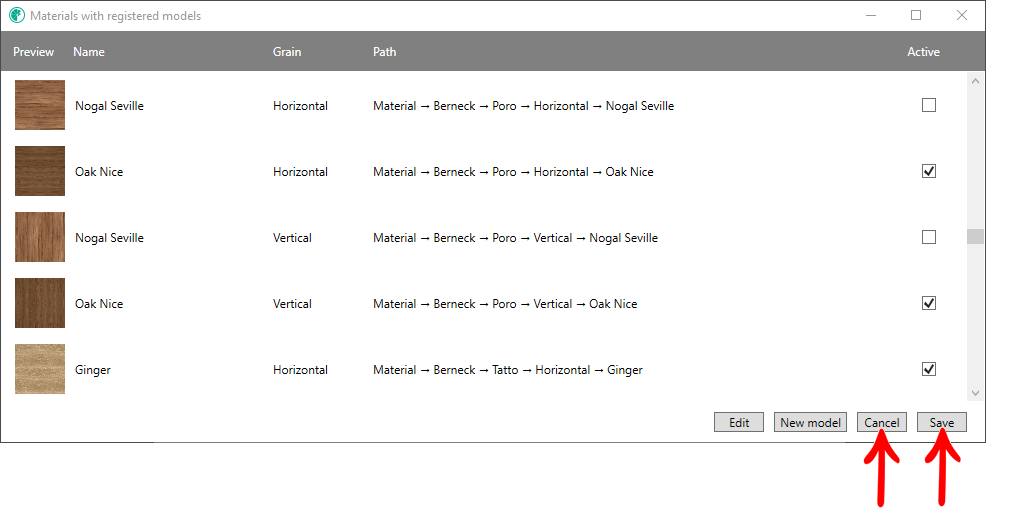Click Vertical grain cell of Oak Nice
This screenshot has height=530, width=1024.
click(x=292, y=304)
